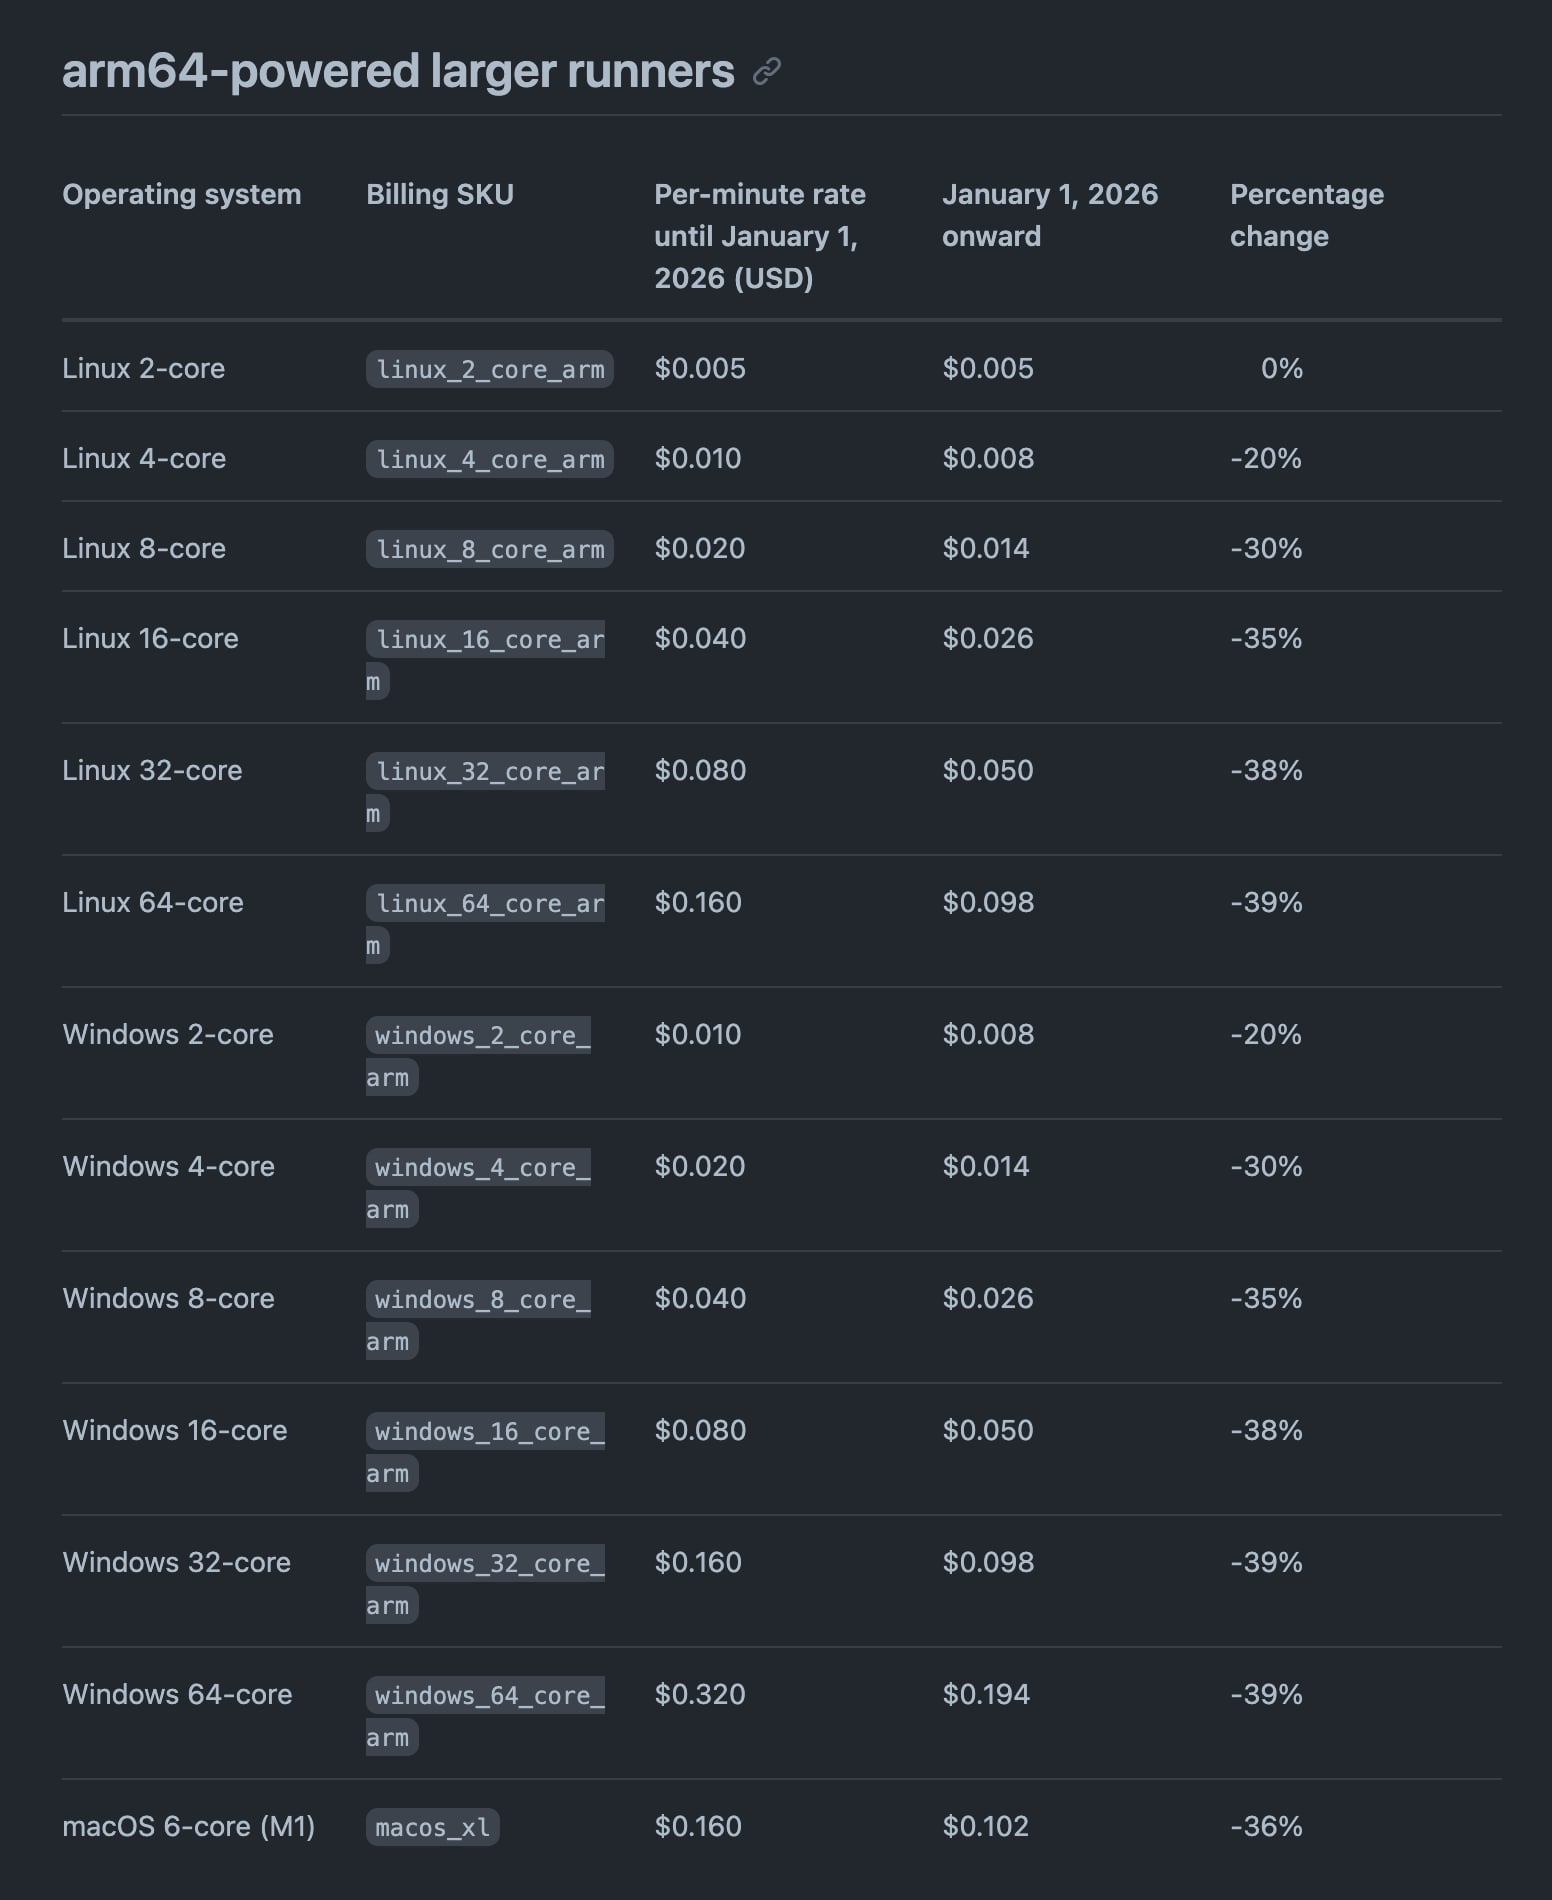1552x1900 pixels.
Task: Click the Windows 64-core row label
Action: 177,1694
